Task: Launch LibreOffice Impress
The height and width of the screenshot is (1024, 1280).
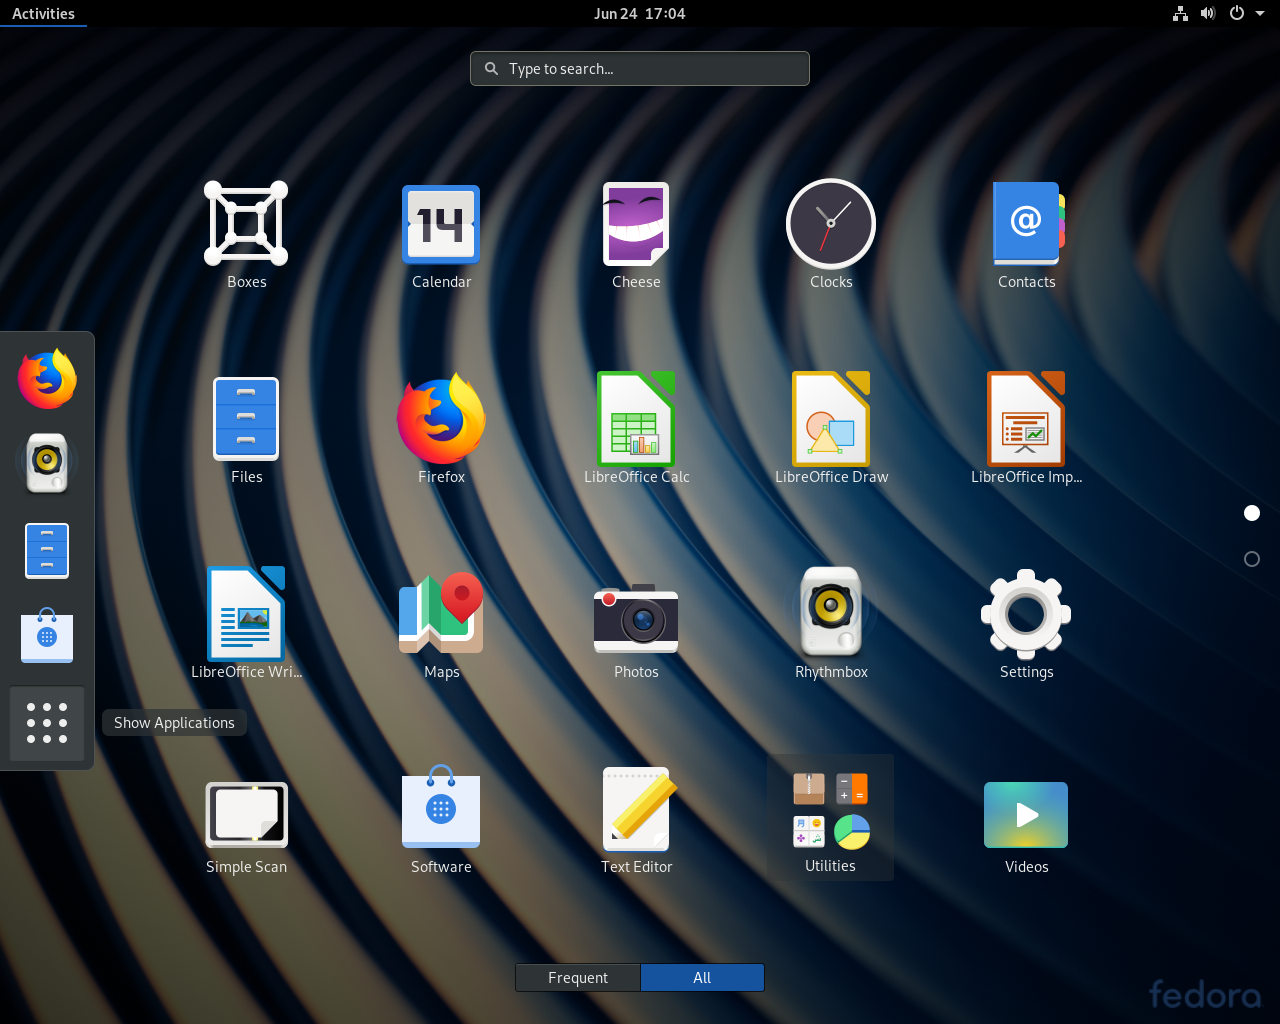Action: (x=1026, y=431)
